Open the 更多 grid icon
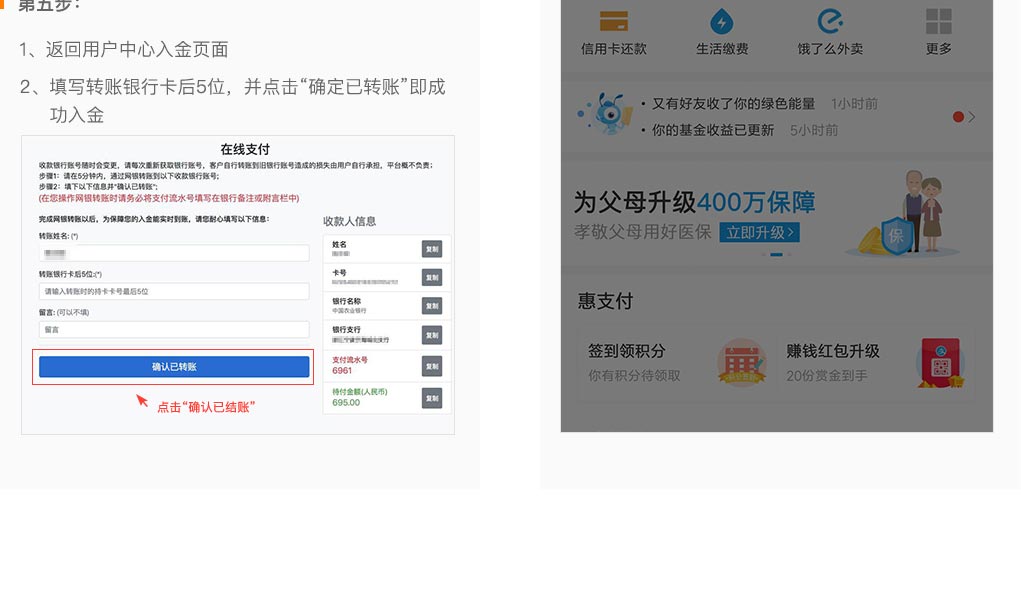Viewport: 1021px width, 600px height. click(x=938, y=21)
